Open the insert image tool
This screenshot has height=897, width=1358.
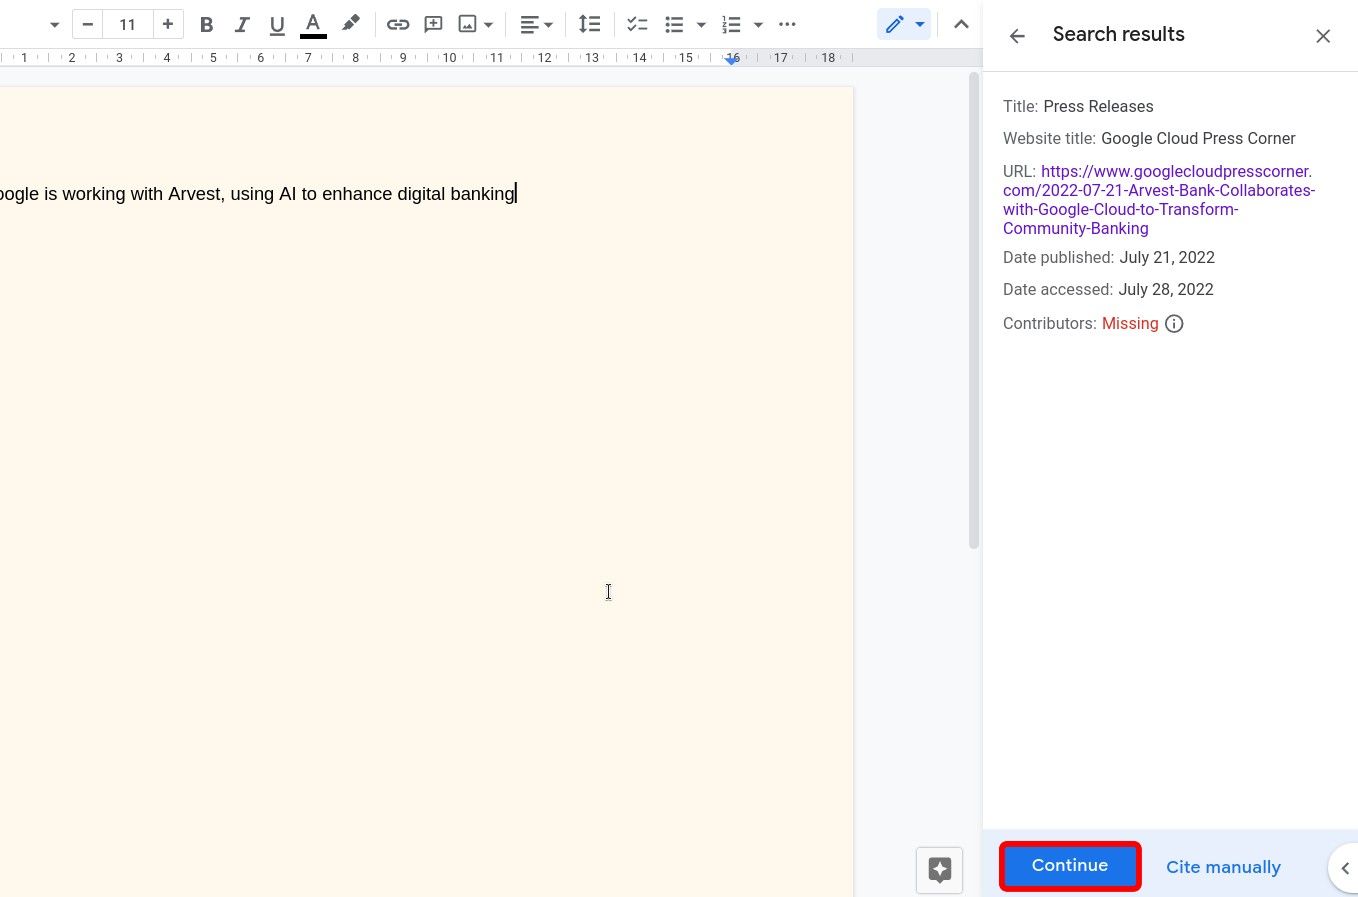466,24
